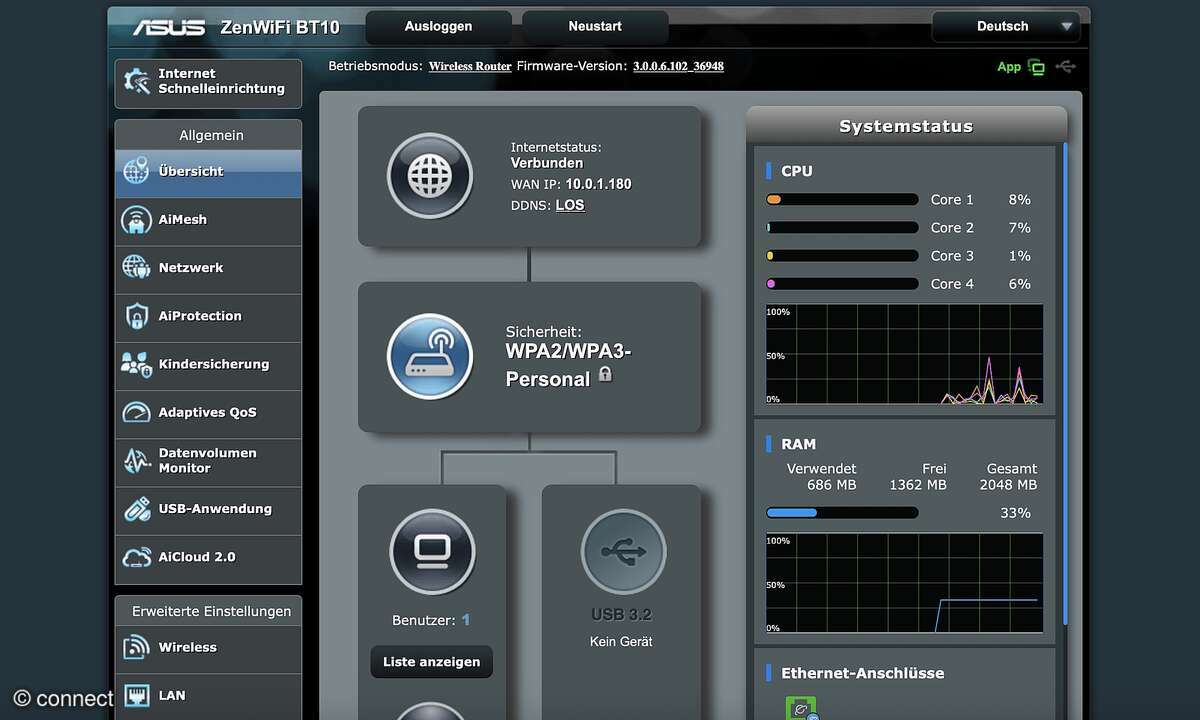
Task: Click the AiCloud 2.0 cloud icon
Action: point(136,557)
